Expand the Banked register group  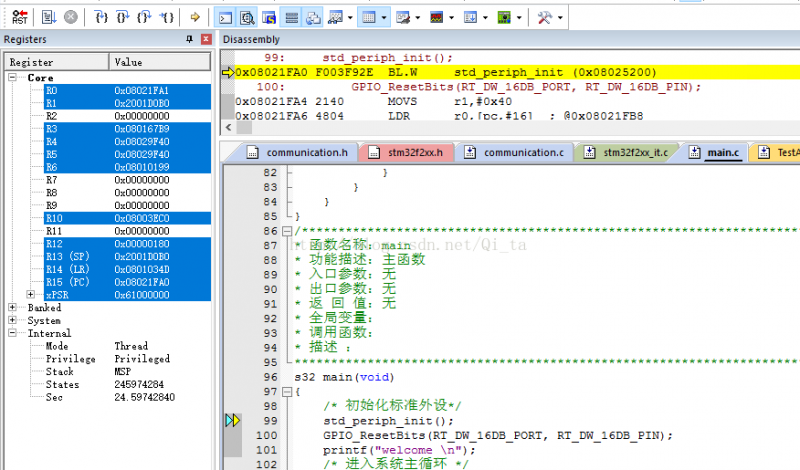[13, 308]
